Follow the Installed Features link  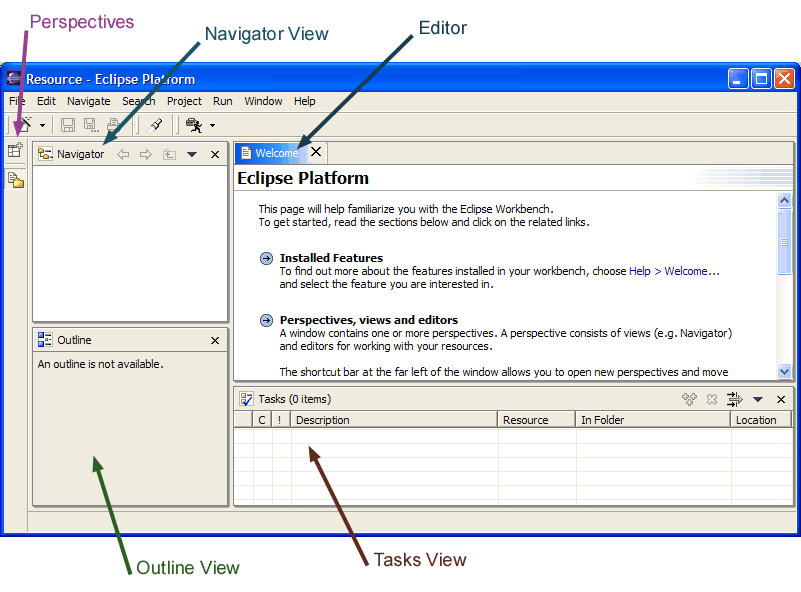coord(331,258)
